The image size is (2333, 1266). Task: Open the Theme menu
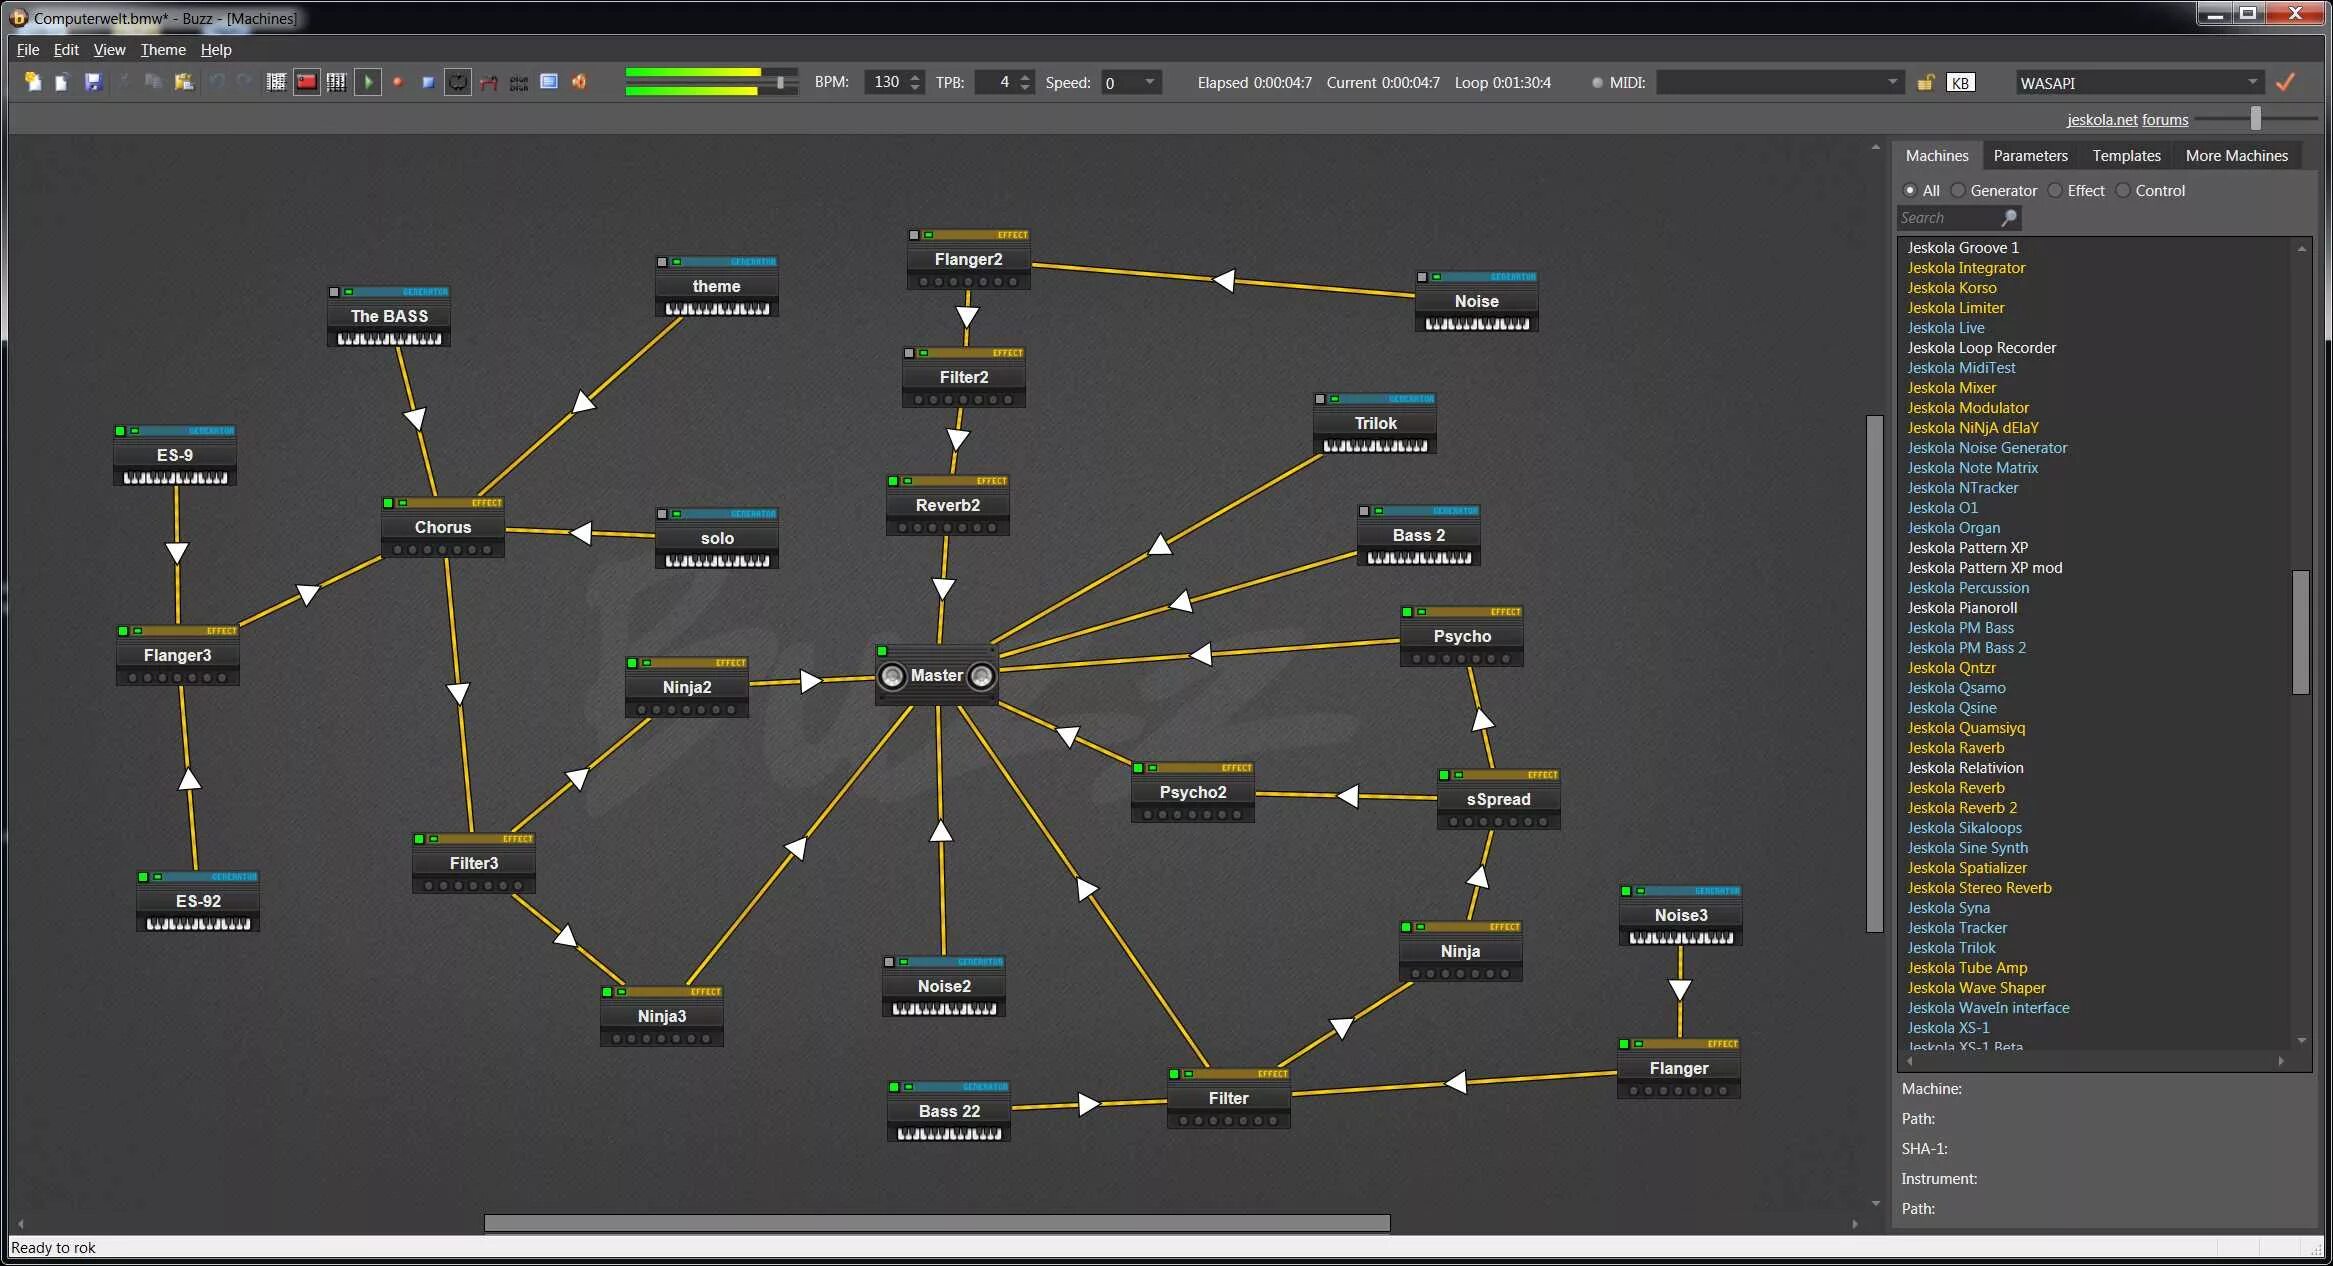point(162,49)
